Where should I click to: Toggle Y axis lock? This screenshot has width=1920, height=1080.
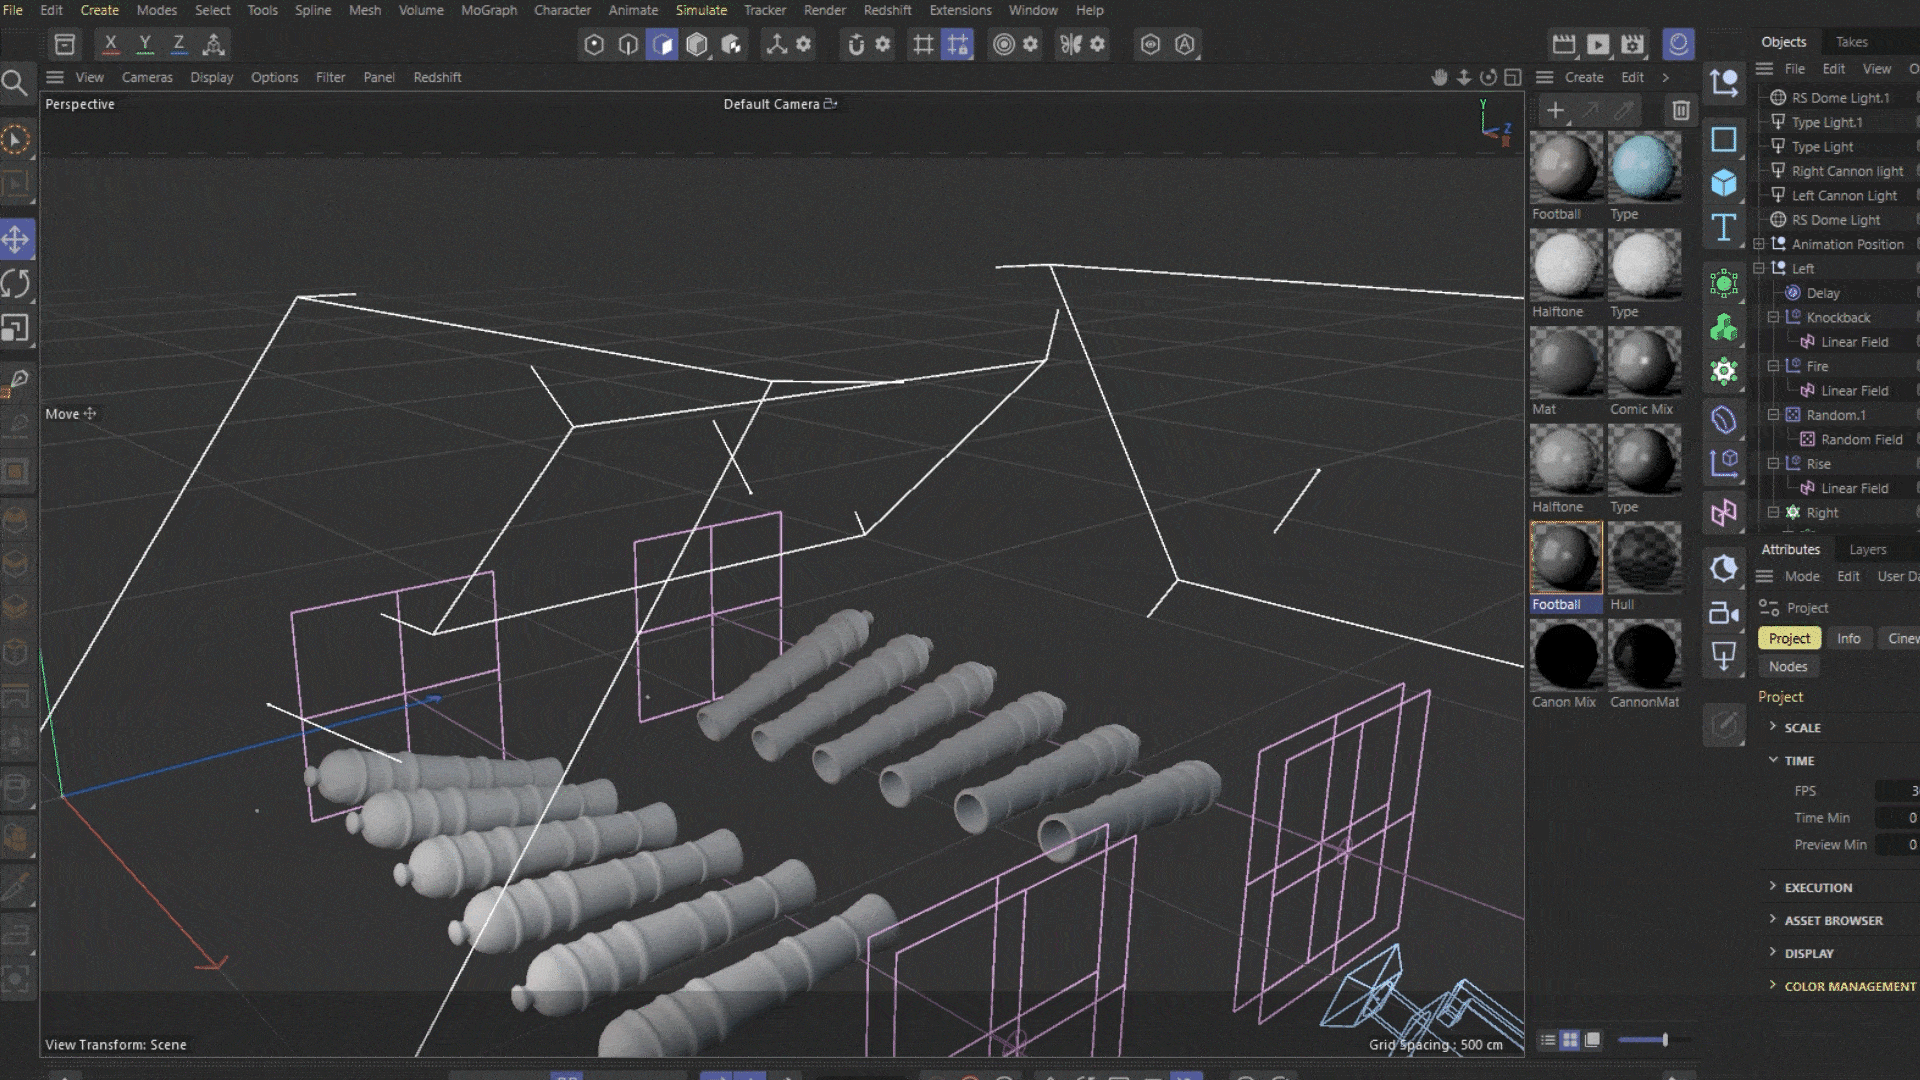click(145, 44)
